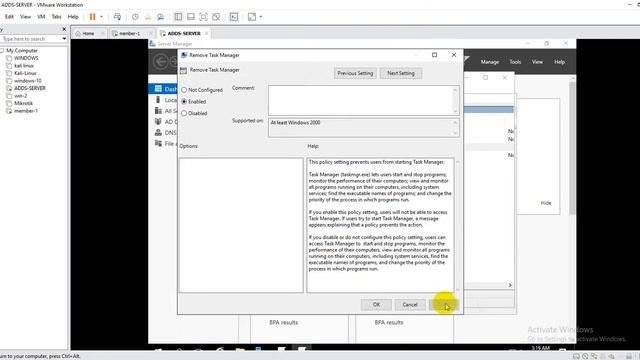Select member-1 in the library tree
640x360 pixels.
(26, 111)
